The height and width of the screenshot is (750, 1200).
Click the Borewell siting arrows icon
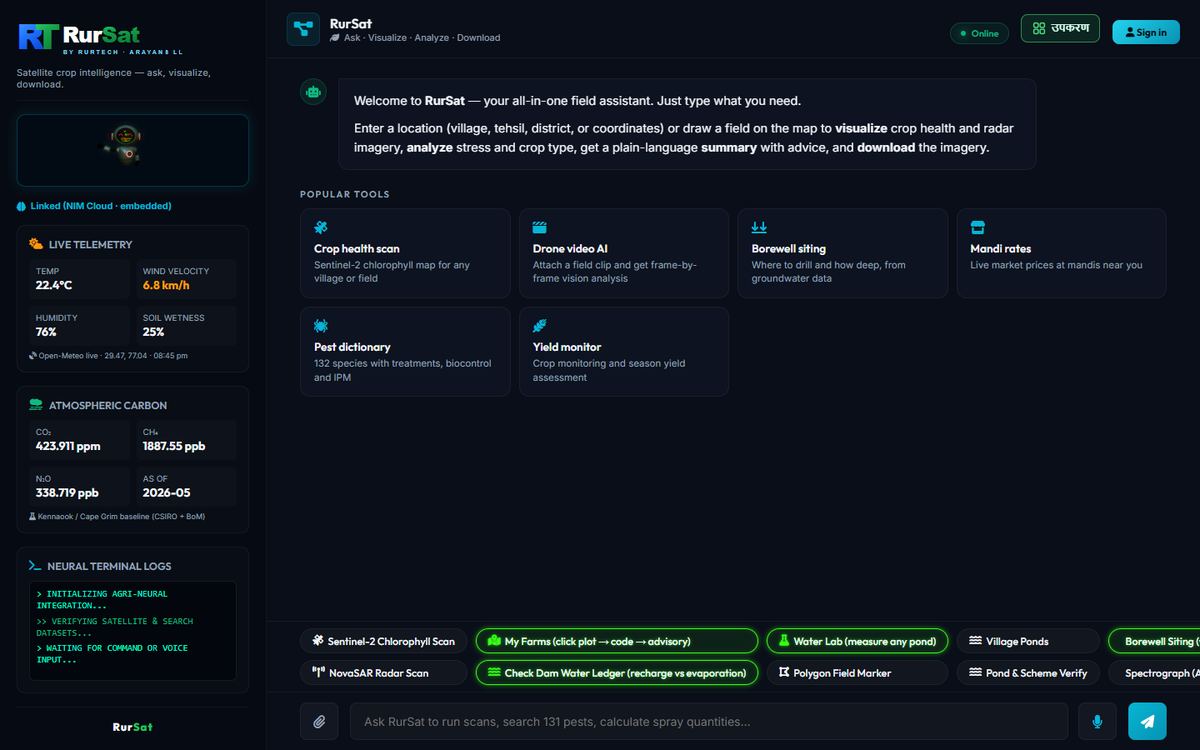coord(759,228)
